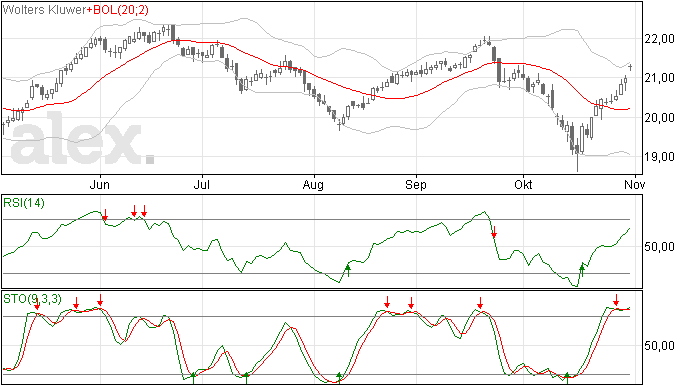Screen dimensions: 690x387
Task: Click the +BOL(20;2) indicator label
Action: point(117,9)
